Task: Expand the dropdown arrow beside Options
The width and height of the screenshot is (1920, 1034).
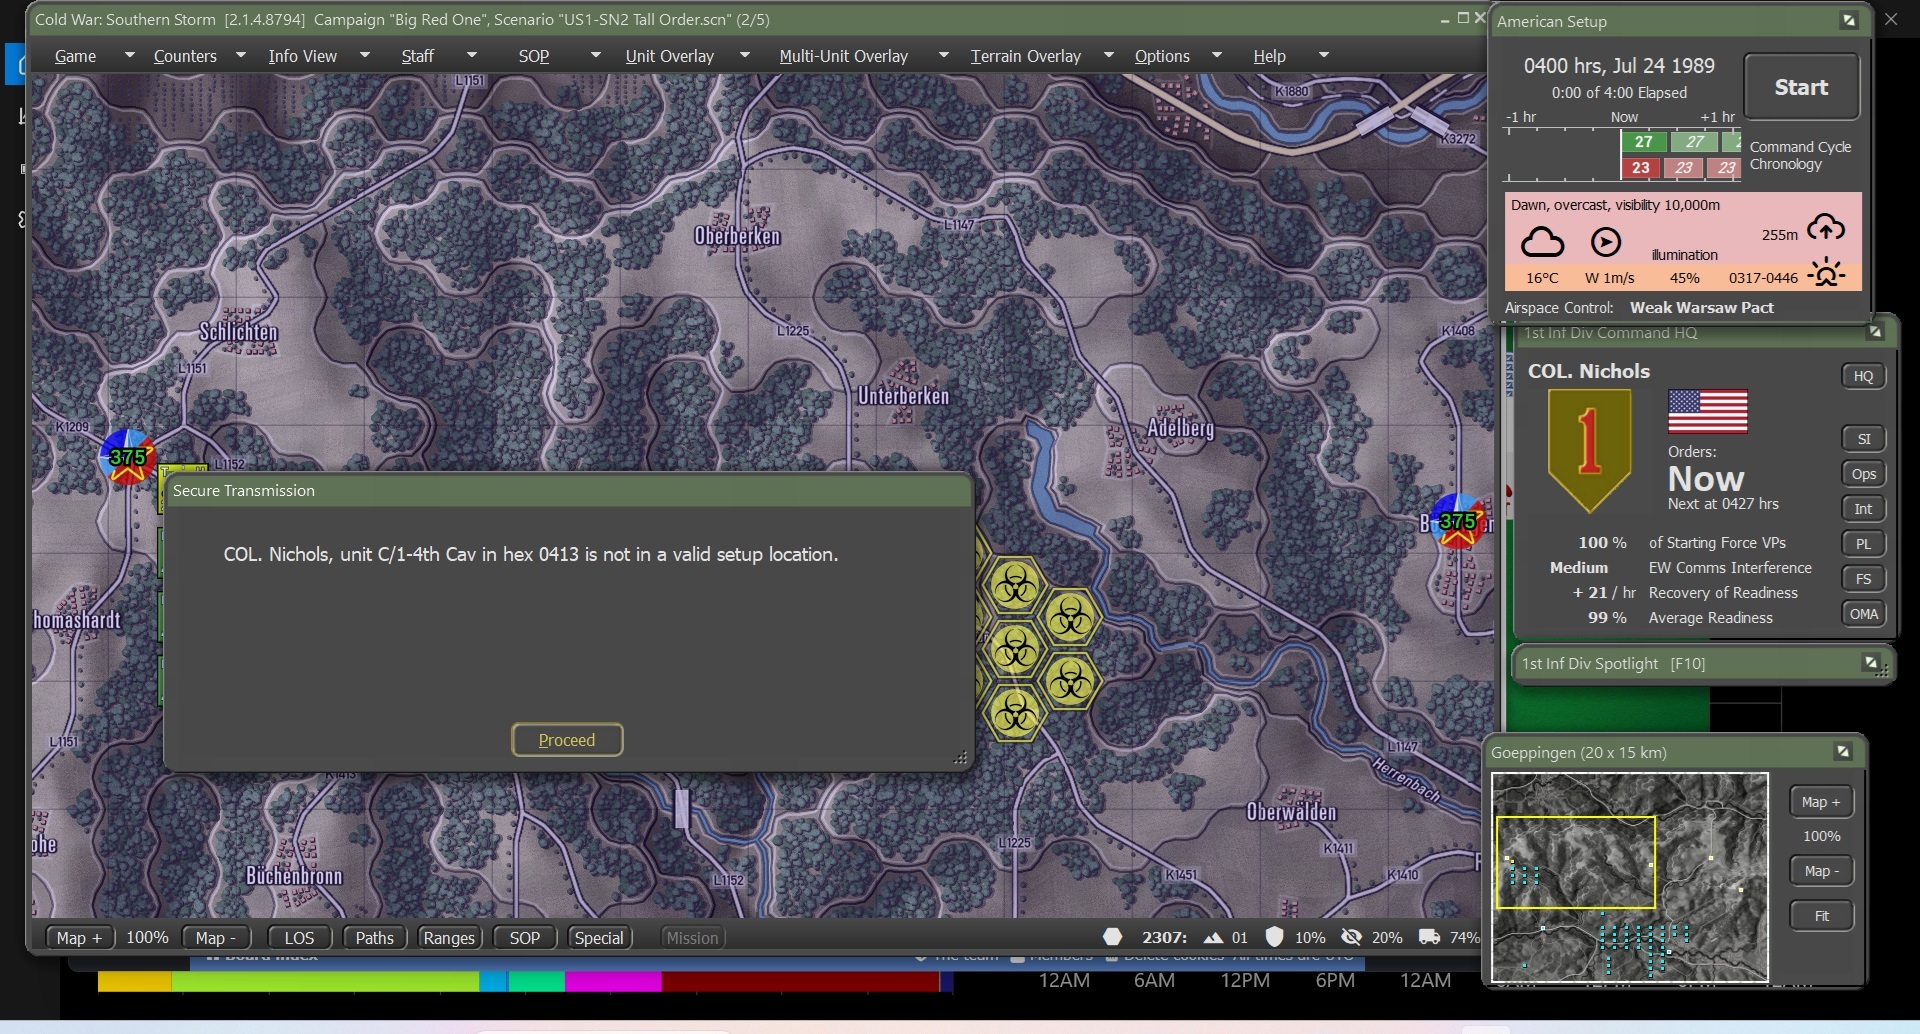Action: click(1216, 55)
